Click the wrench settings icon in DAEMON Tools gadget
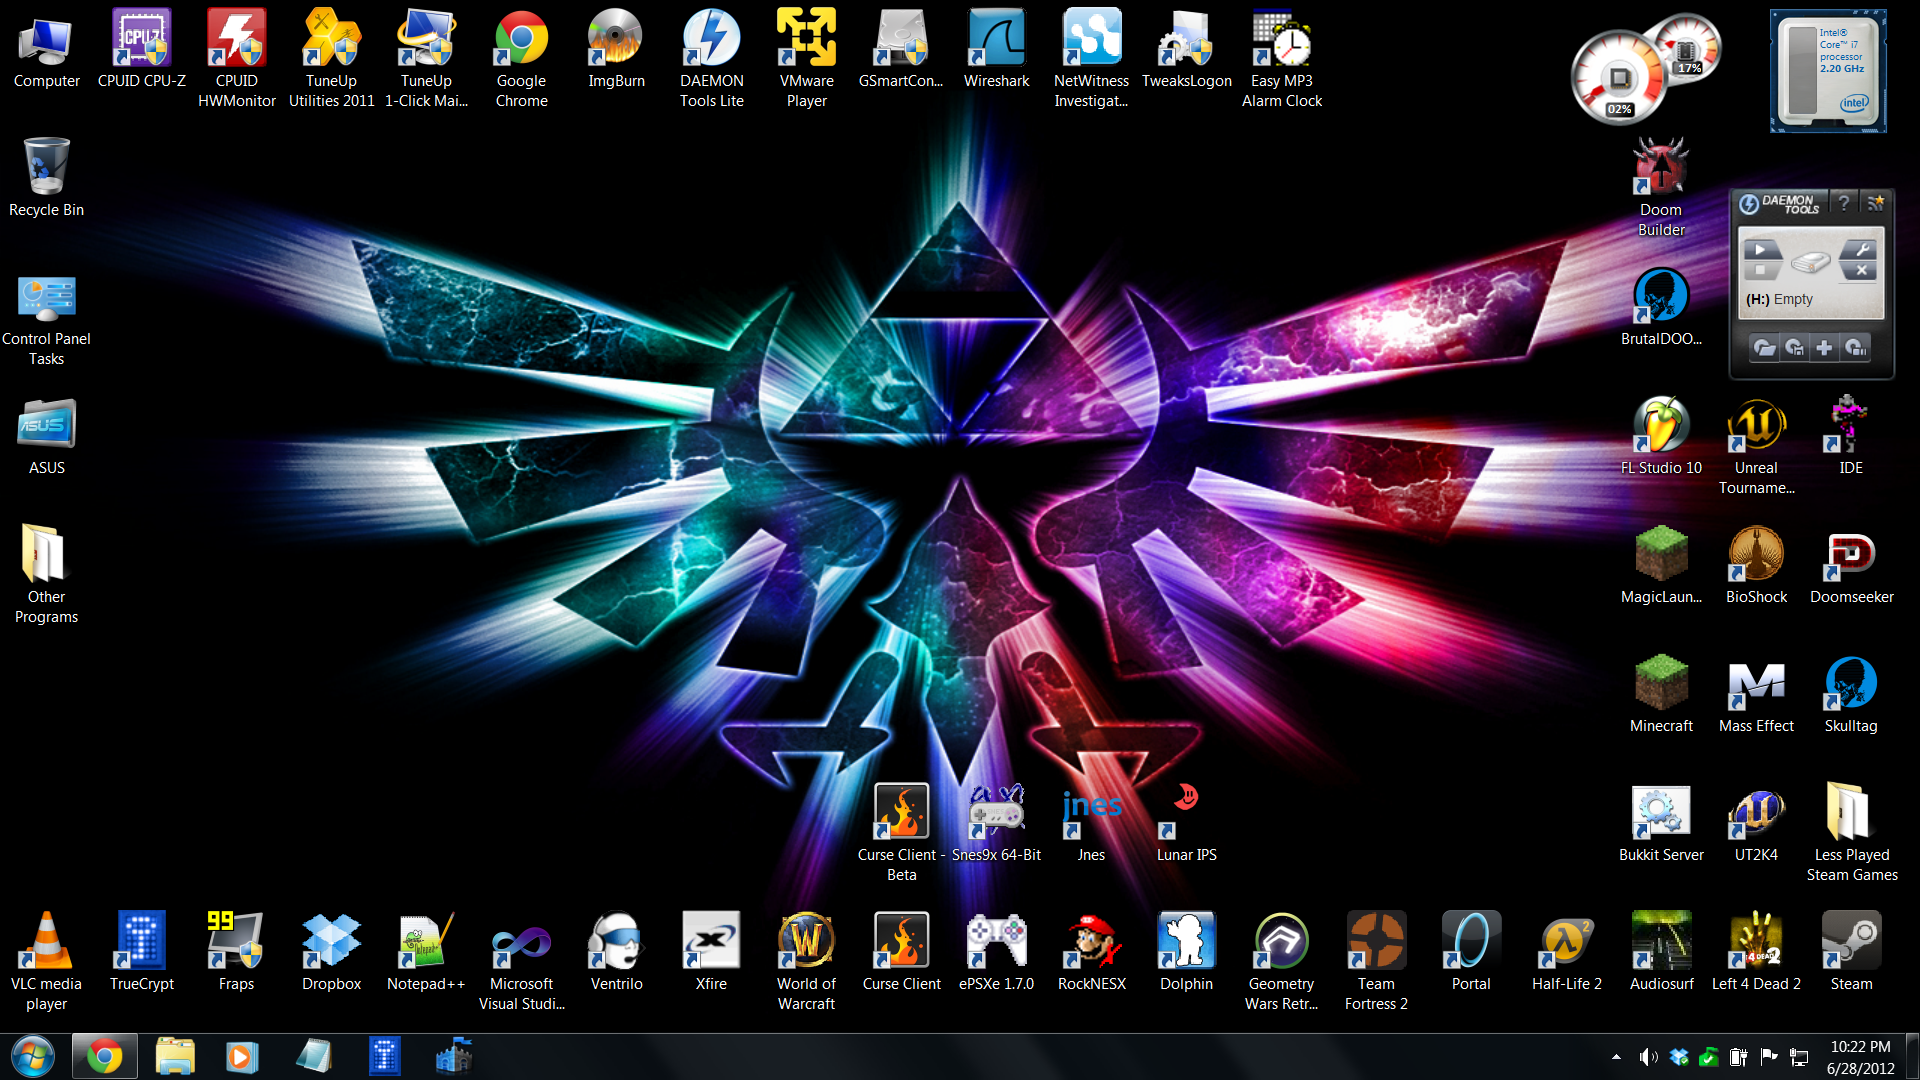Screen dimensions: 1920x1080 [1861, 249]
